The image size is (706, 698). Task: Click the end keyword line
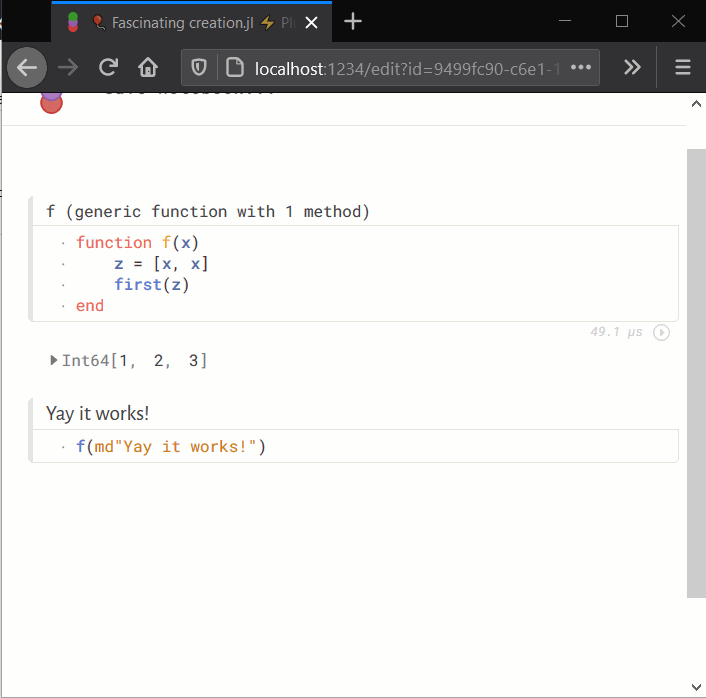(x=90, y=306)
